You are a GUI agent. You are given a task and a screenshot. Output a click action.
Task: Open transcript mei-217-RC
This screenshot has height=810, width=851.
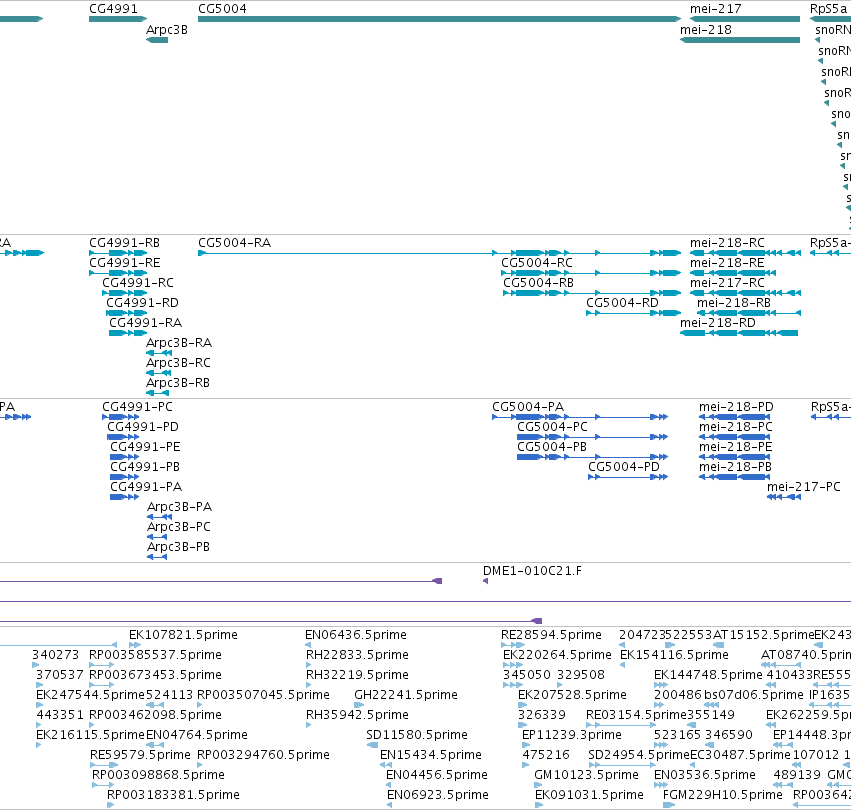tap(727, 283)
